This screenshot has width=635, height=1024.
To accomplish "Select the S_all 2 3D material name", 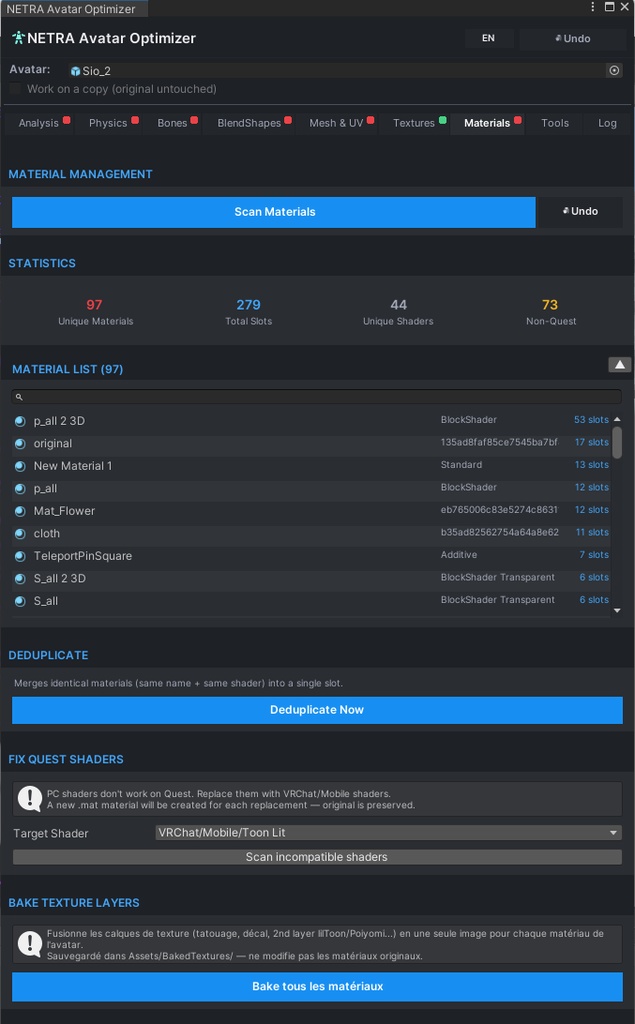I will click(59, 578).
